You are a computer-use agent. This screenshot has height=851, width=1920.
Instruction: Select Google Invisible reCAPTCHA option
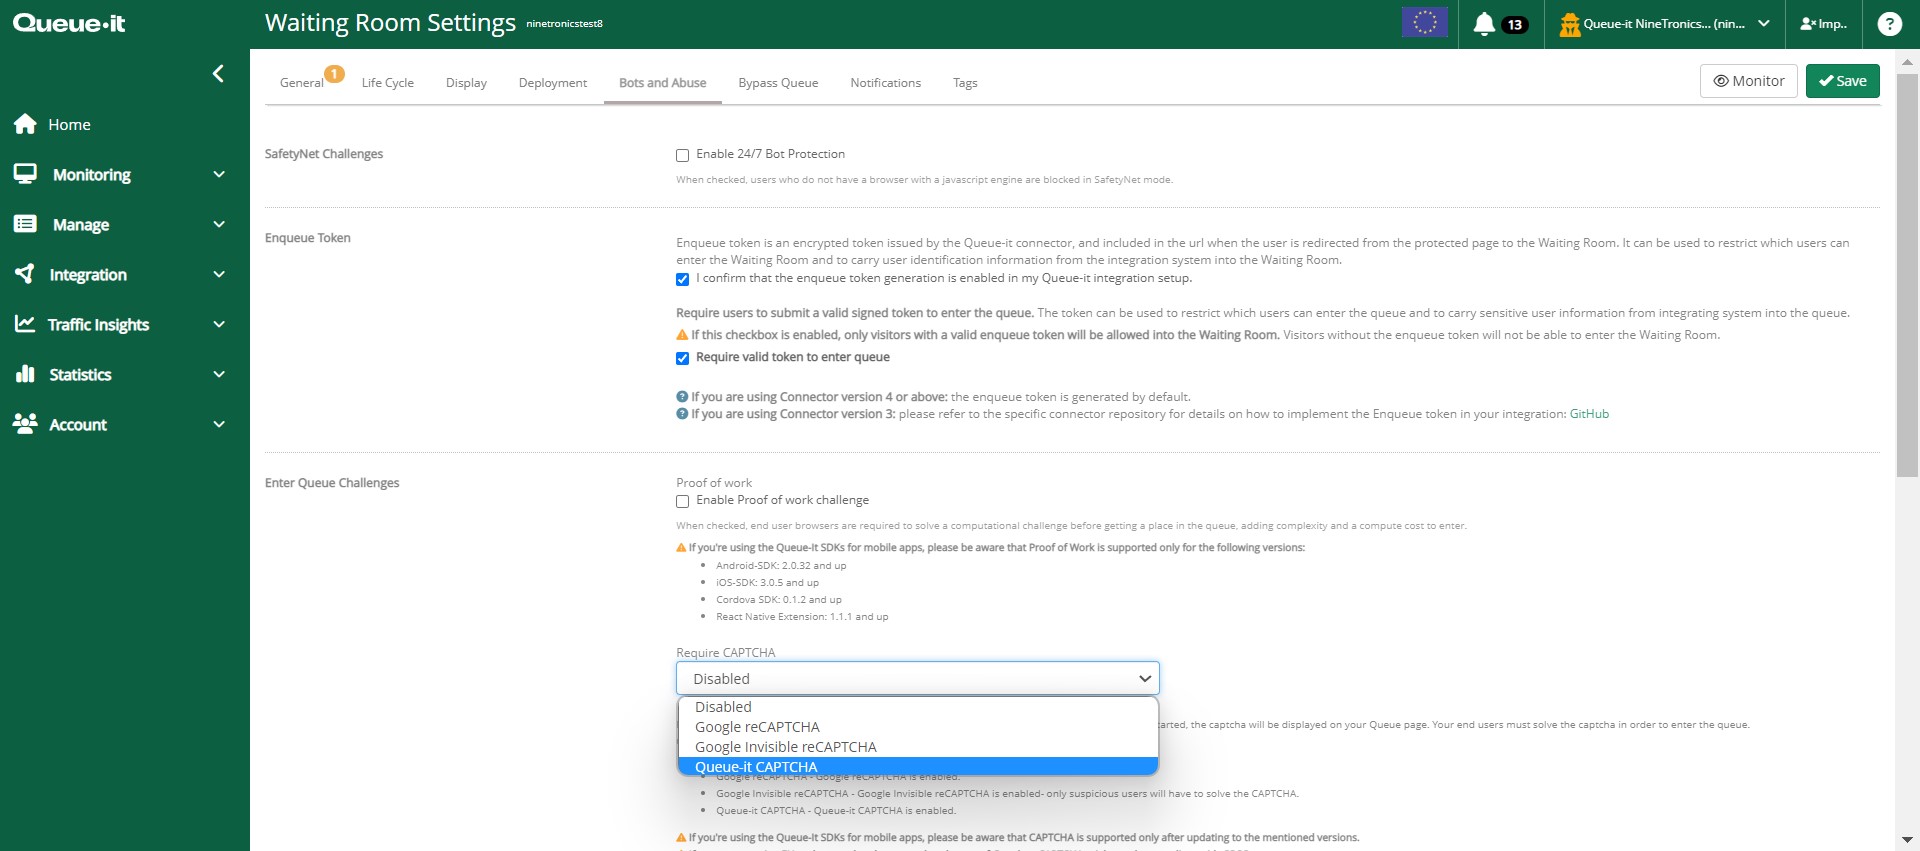pos(917,747)
